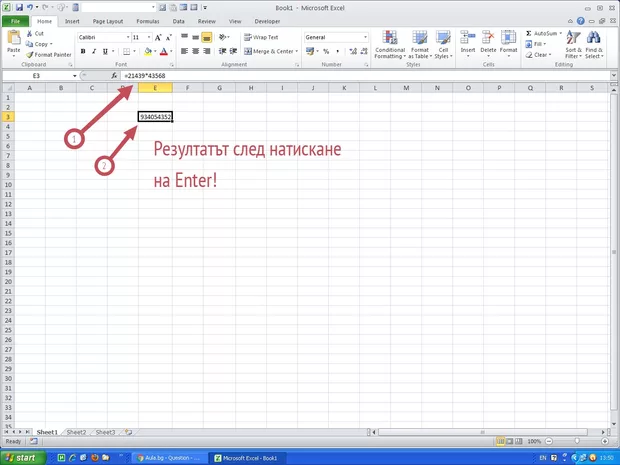This screenshot has height=465, width=620.
Task: Toggle Bold formatting
Action: coord(83,51)
